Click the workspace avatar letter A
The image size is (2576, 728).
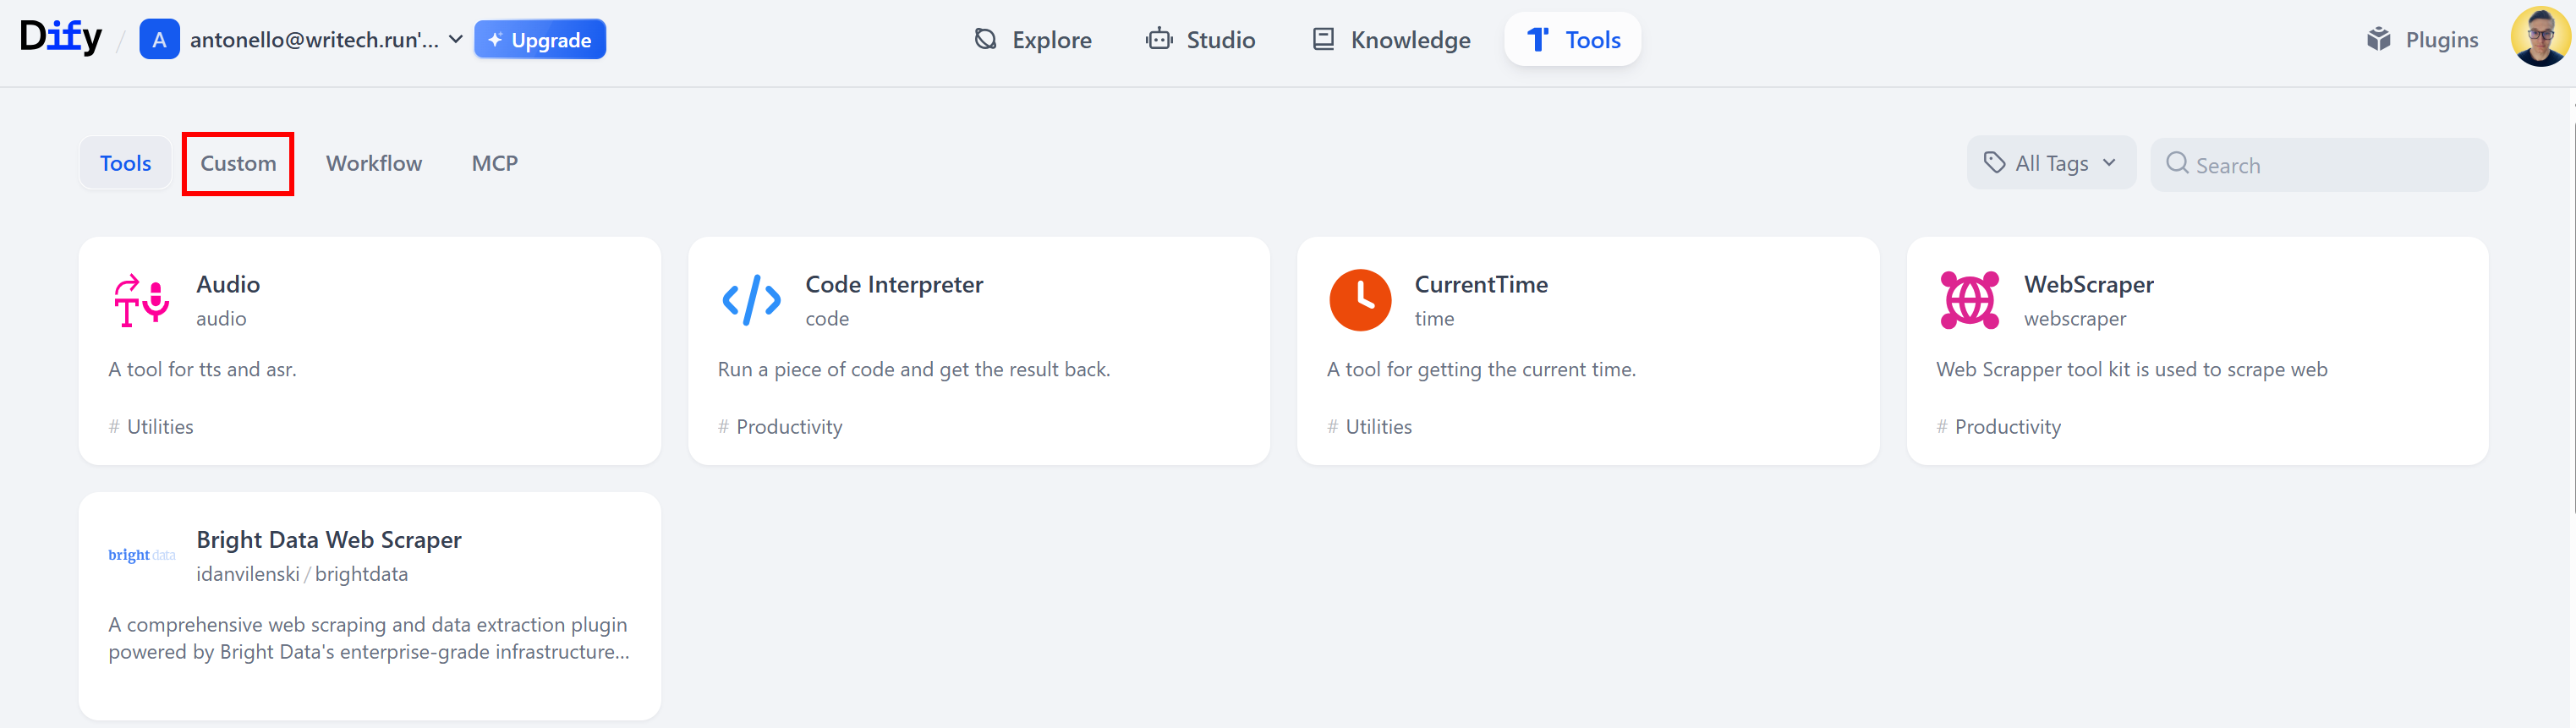coord(159,40)
